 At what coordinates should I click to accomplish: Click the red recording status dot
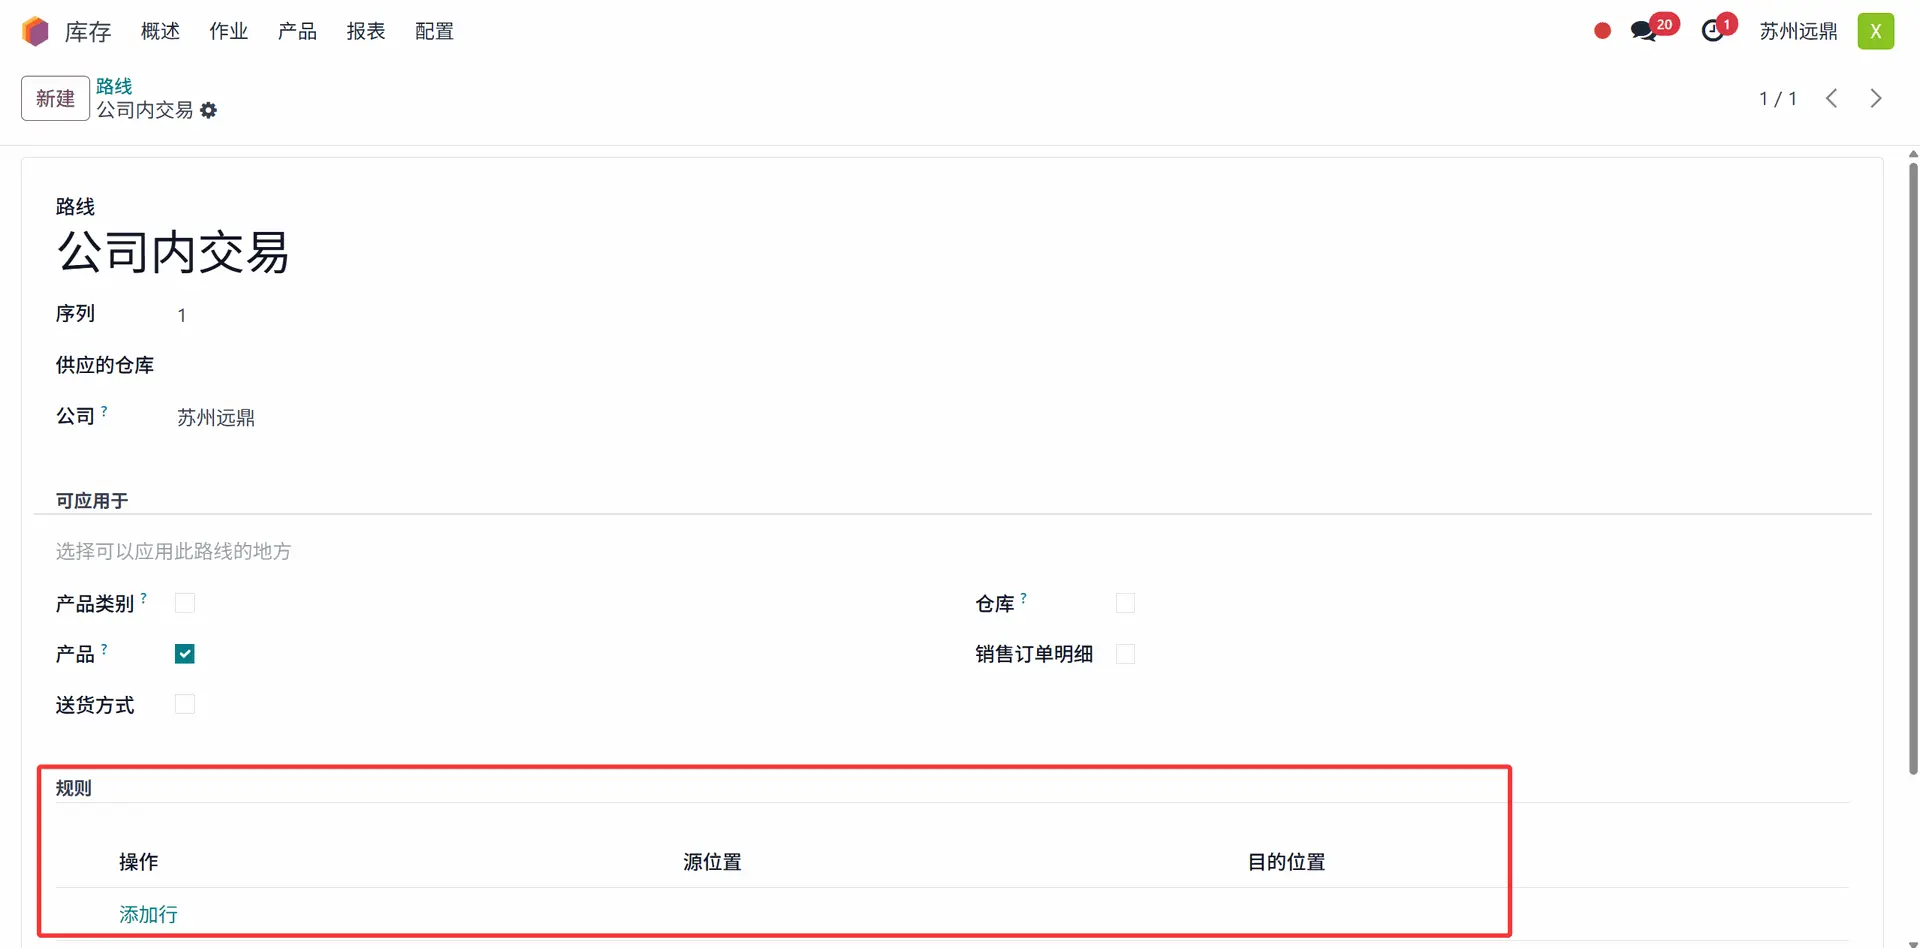point(1602,31)
